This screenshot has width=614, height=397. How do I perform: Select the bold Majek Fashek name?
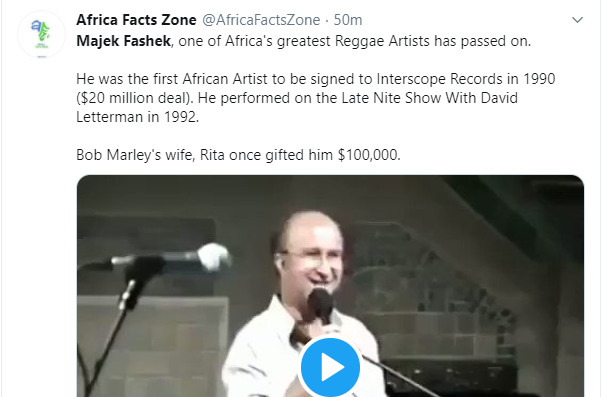pos(124,41)
